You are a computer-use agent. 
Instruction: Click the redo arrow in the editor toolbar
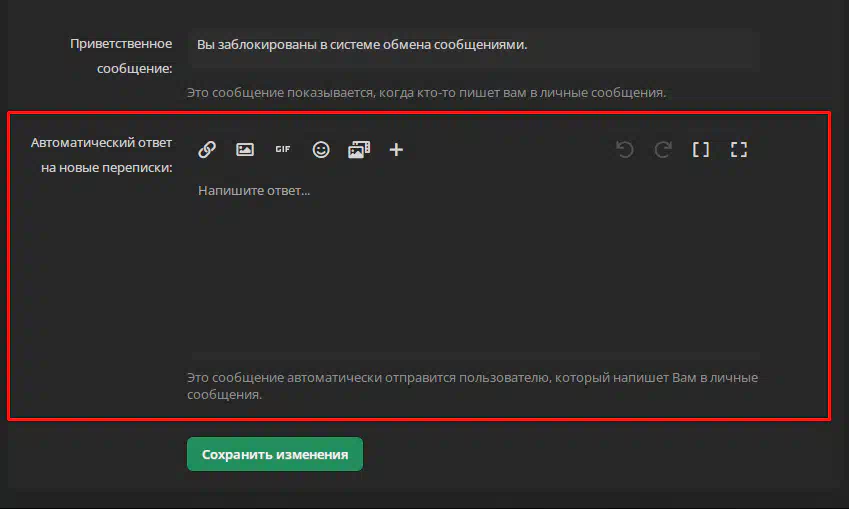click(663, 150)
